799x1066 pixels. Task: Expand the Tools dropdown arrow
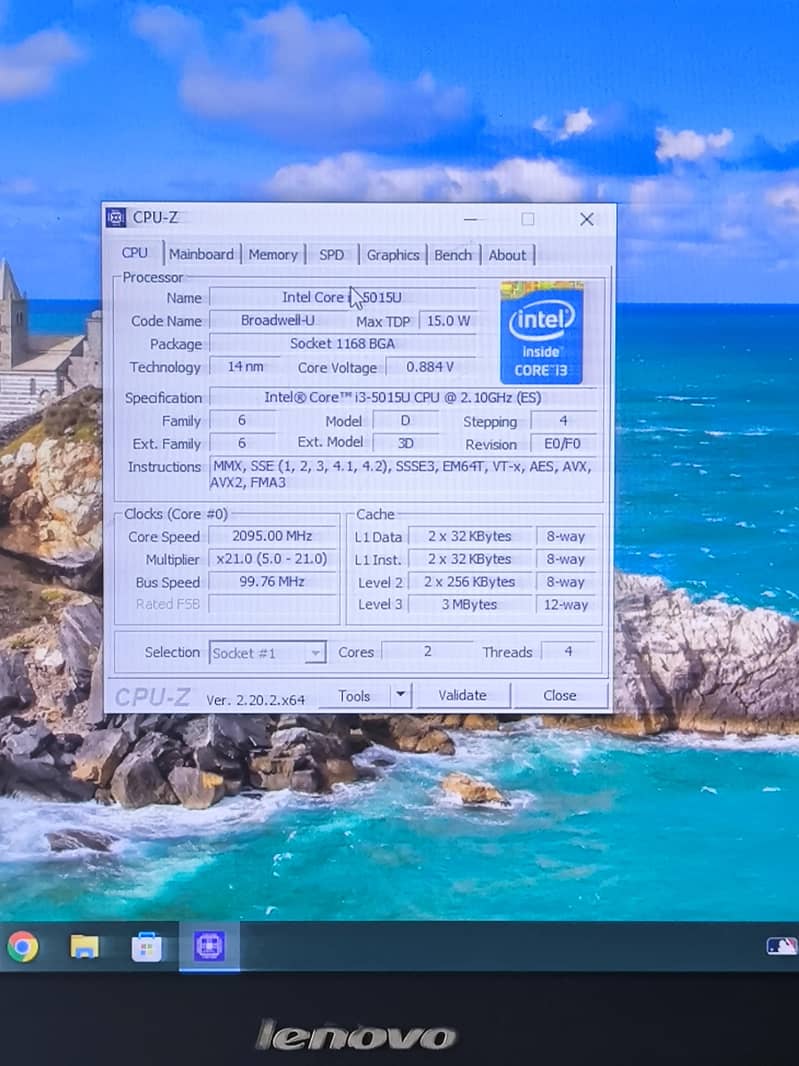click(401, 695)
